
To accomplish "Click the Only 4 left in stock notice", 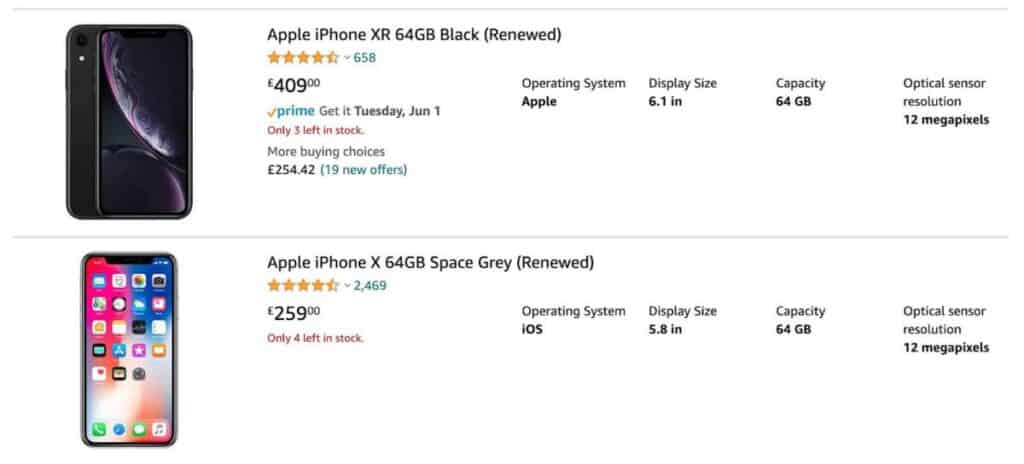I will (x=315, y=339).
